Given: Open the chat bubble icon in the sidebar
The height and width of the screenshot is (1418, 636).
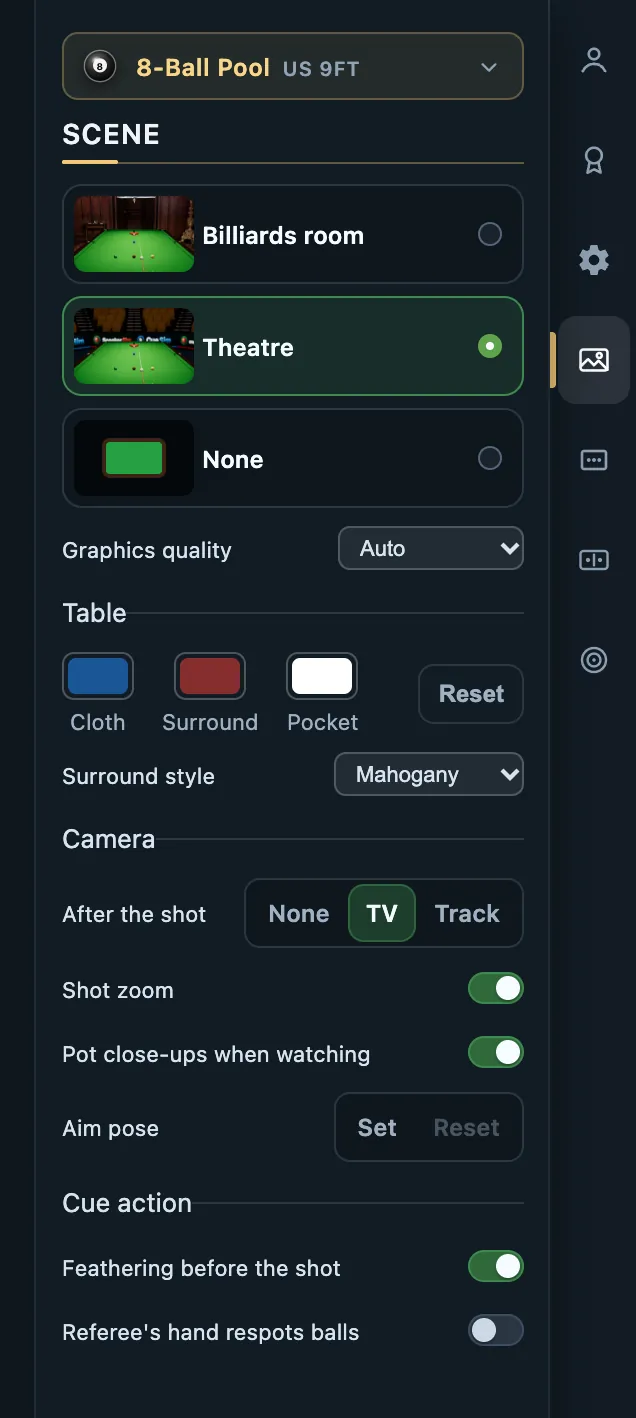Looking at the screenshot, I should point(594,460).
